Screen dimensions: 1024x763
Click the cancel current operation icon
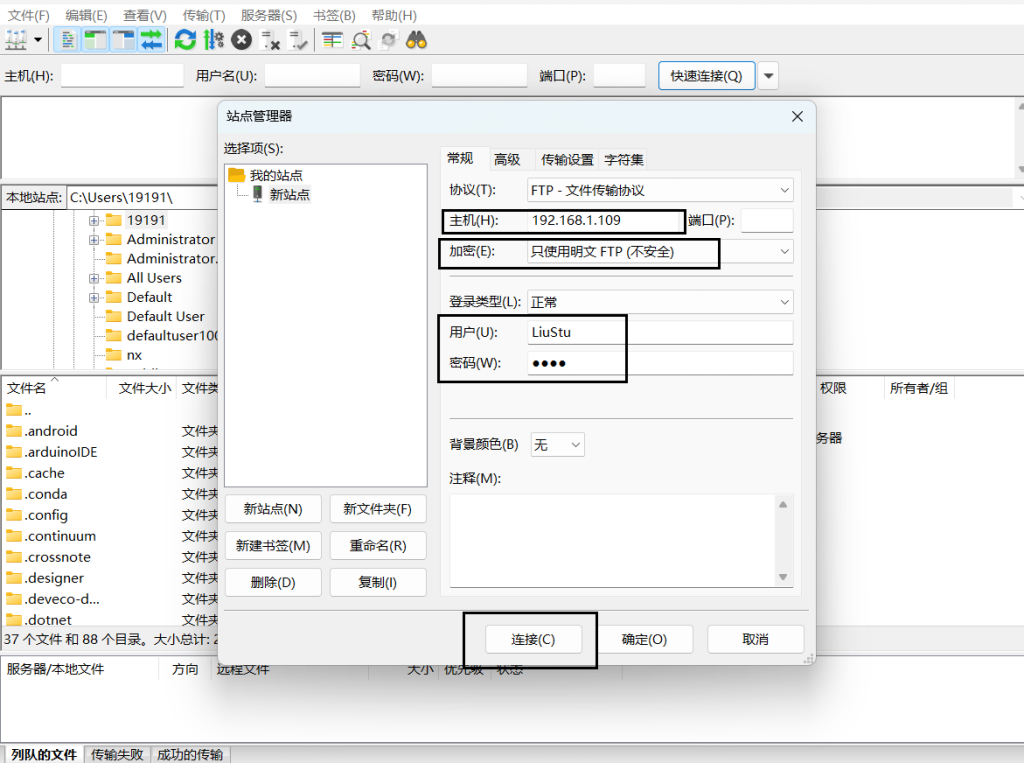tap(241, 39)
